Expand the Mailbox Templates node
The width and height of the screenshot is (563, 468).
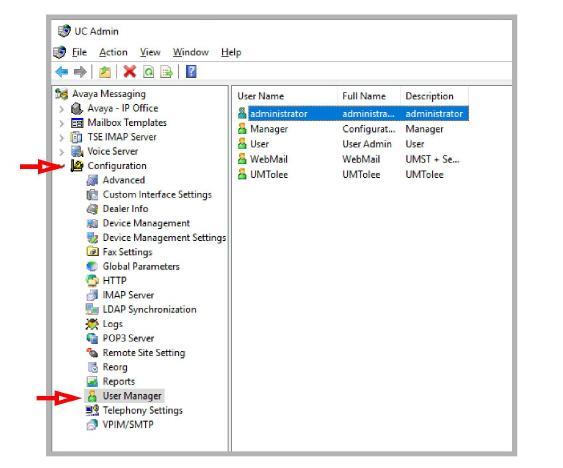tap(62, 123)
